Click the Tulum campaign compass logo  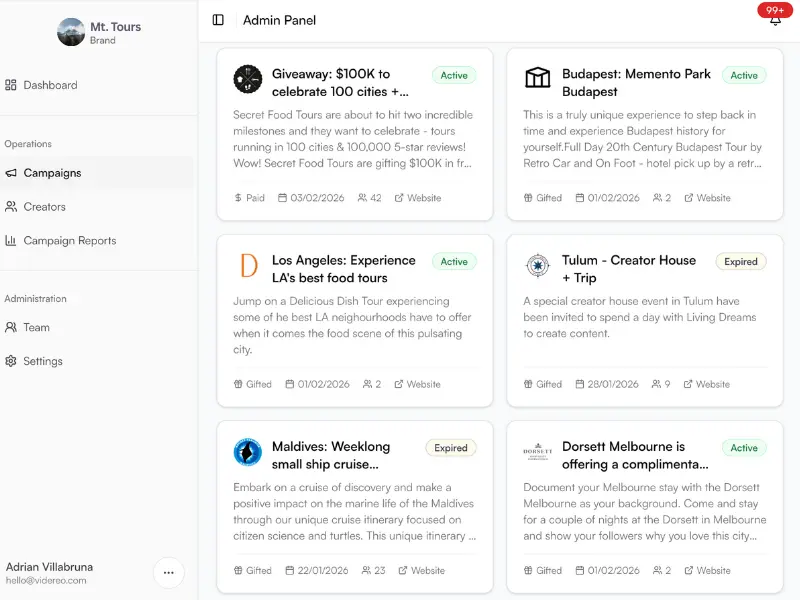pyautogui.click(x=537, y=266)
